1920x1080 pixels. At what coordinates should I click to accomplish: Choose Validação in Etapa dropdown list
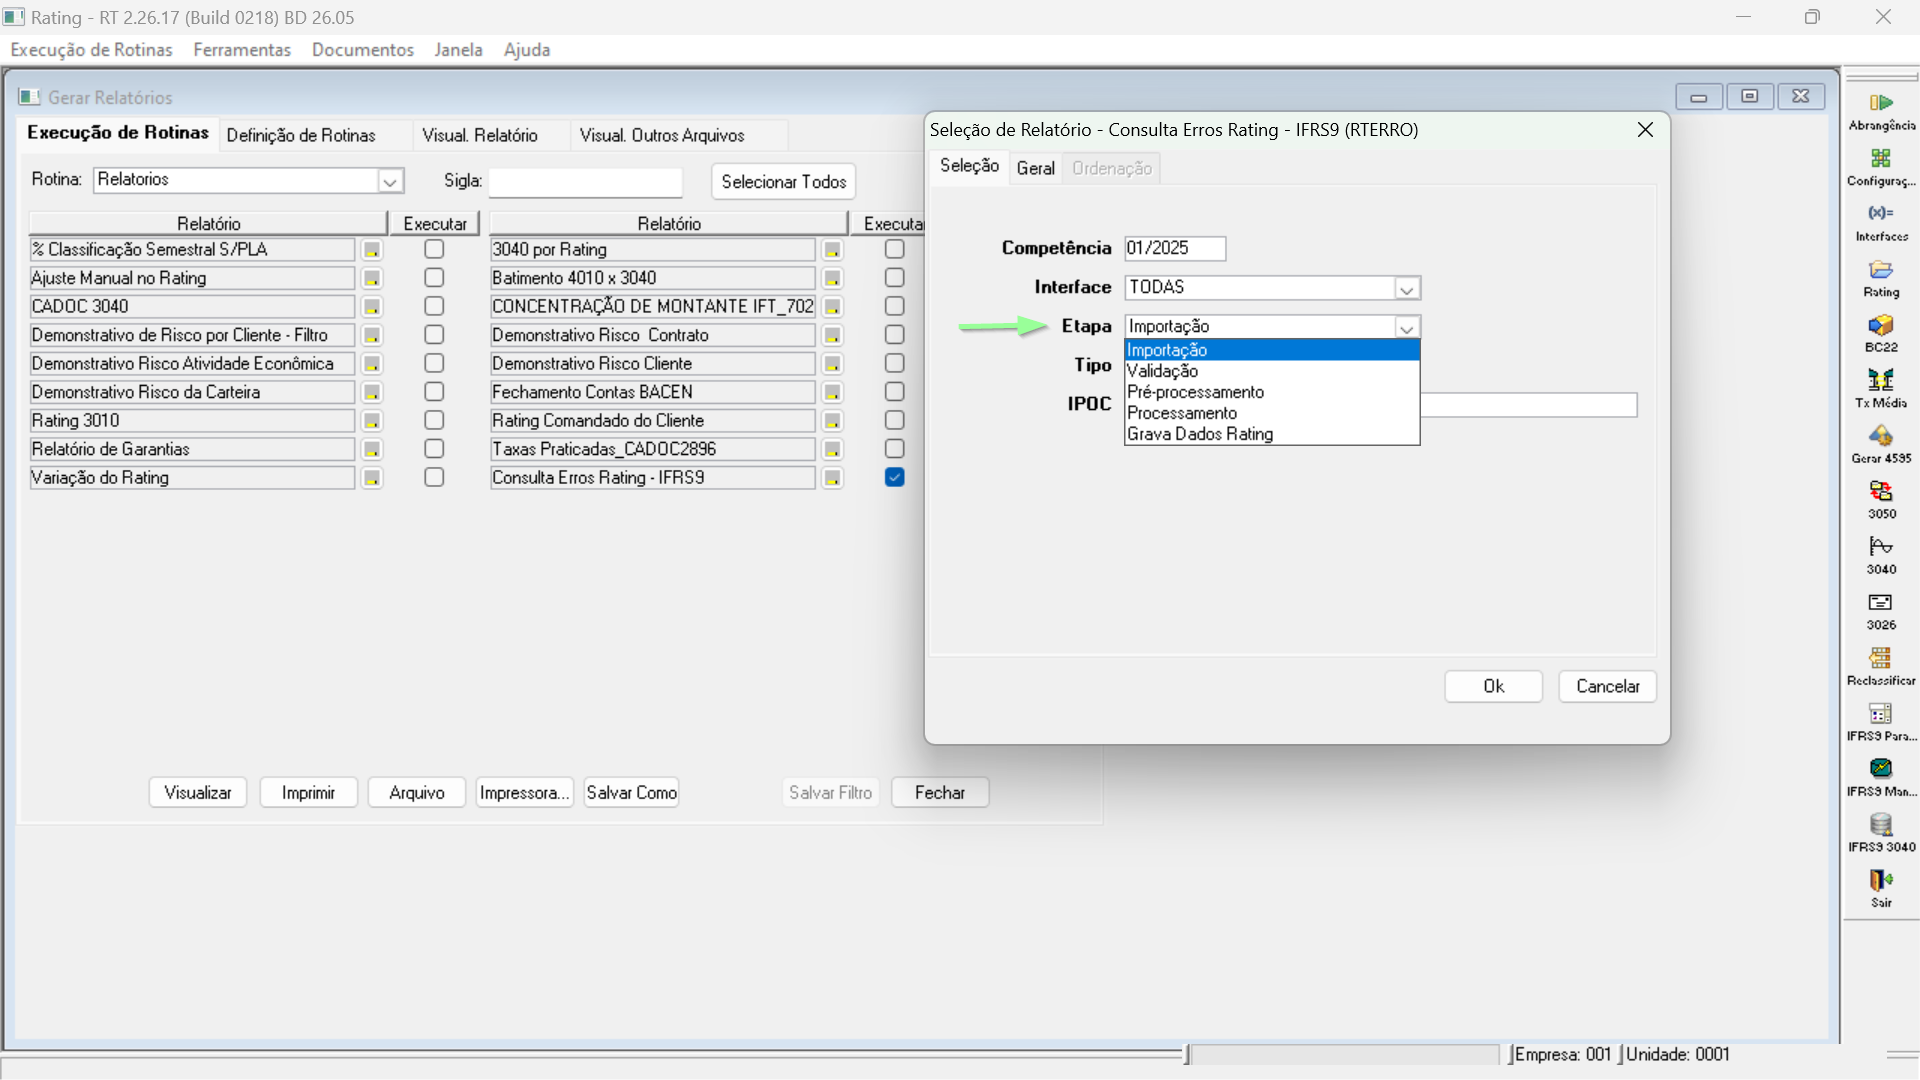pos(1162,371)
